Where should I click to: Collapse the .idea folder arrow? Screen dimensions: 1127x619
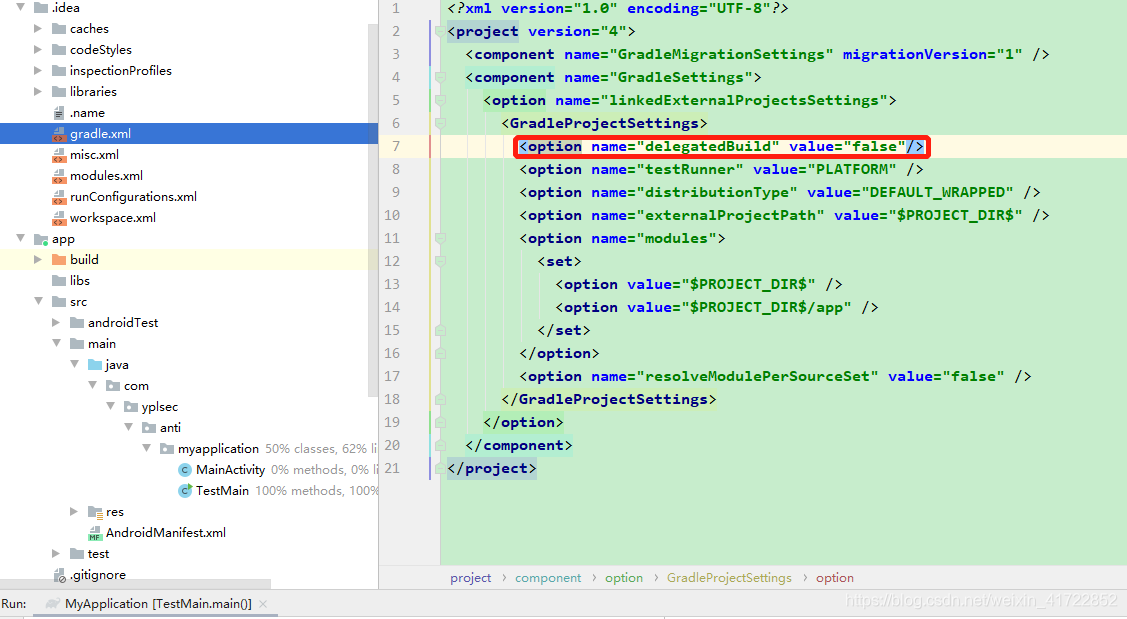(x=20, y=7)
